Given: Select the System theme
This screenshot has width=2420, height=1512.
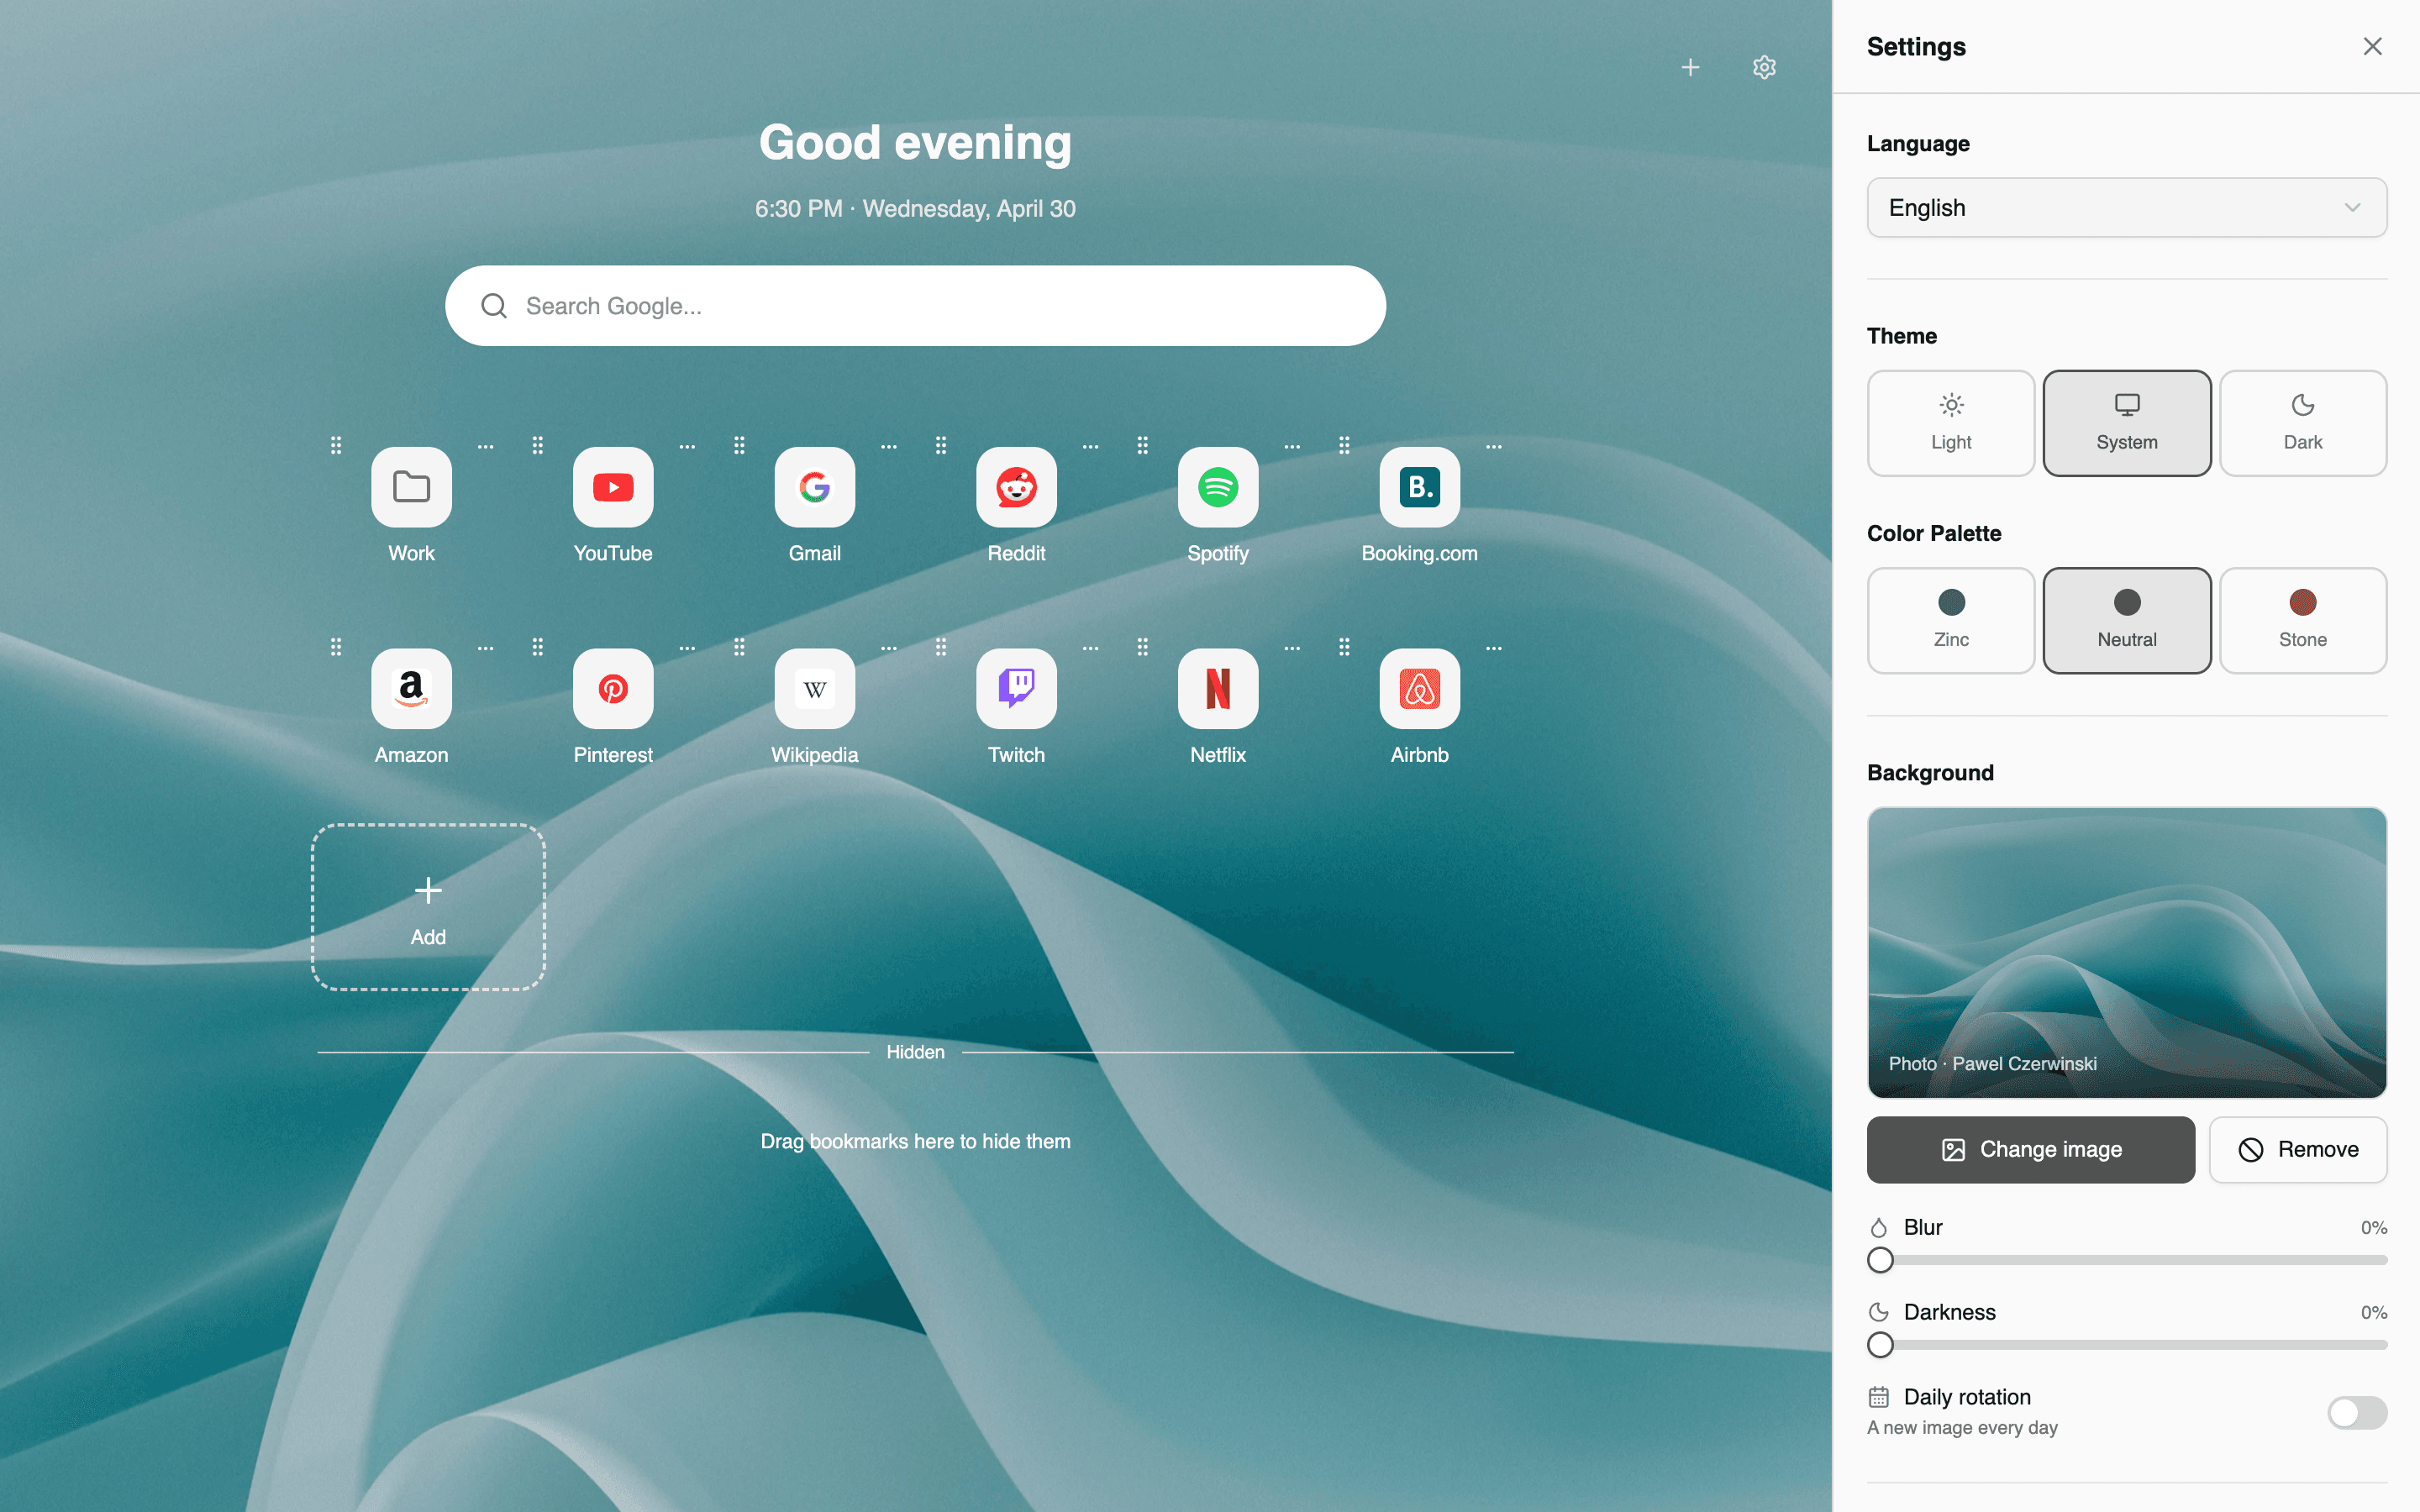Looking at the screenshot, I should coord(2127,423).
